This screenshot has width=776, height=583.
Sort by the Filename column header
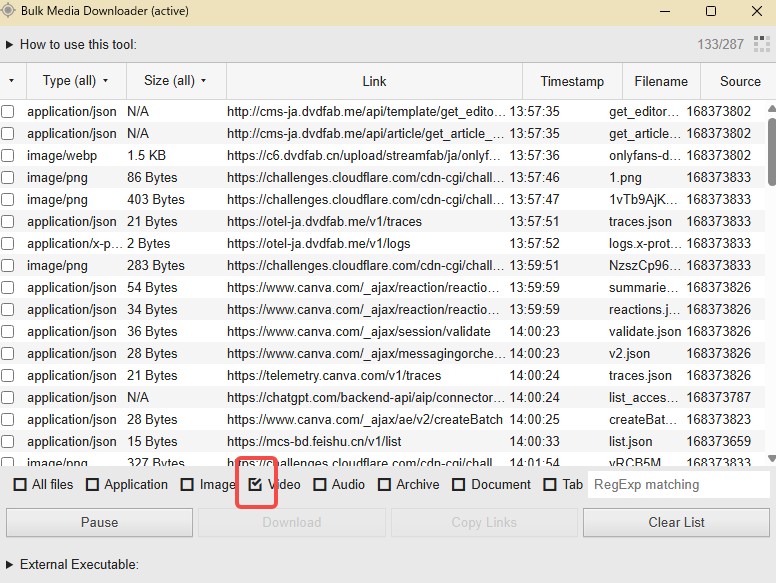661,81
